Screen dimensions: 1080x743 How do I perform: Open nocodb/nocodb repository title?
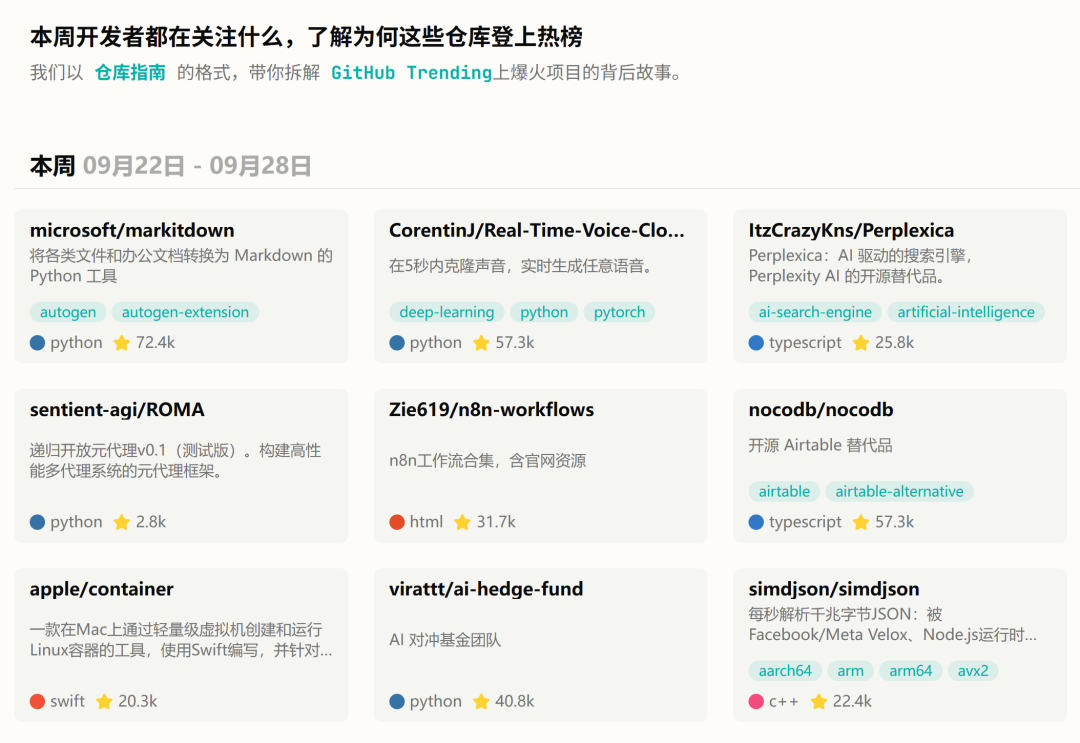[820, 410]
